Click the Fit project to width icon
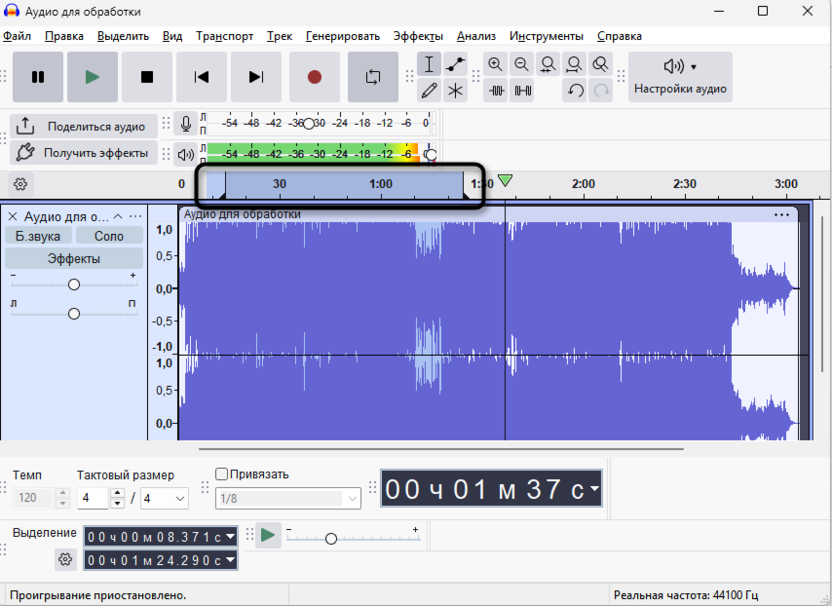This screenshot has height=606, width=832. 573,63
